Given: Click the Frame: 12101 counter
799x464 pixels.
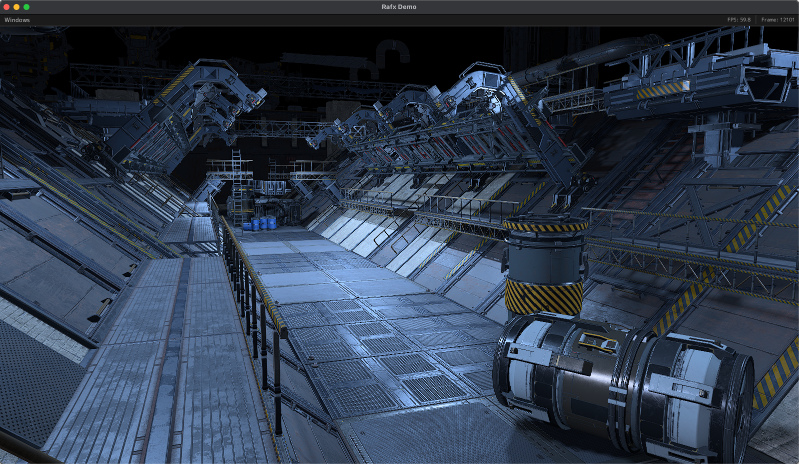Looking at the screenshot, I should [x=778, y=20].
